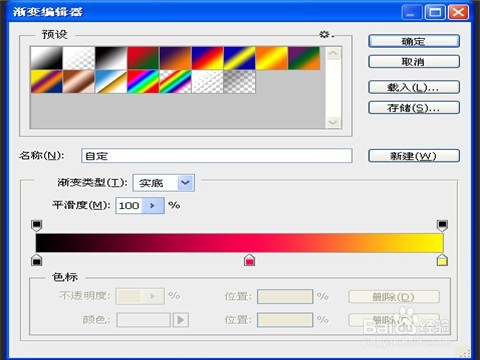Viewport: 480px width, 360px height.
Task: Select the red midpoint color stop
Action: coord(249,260)
